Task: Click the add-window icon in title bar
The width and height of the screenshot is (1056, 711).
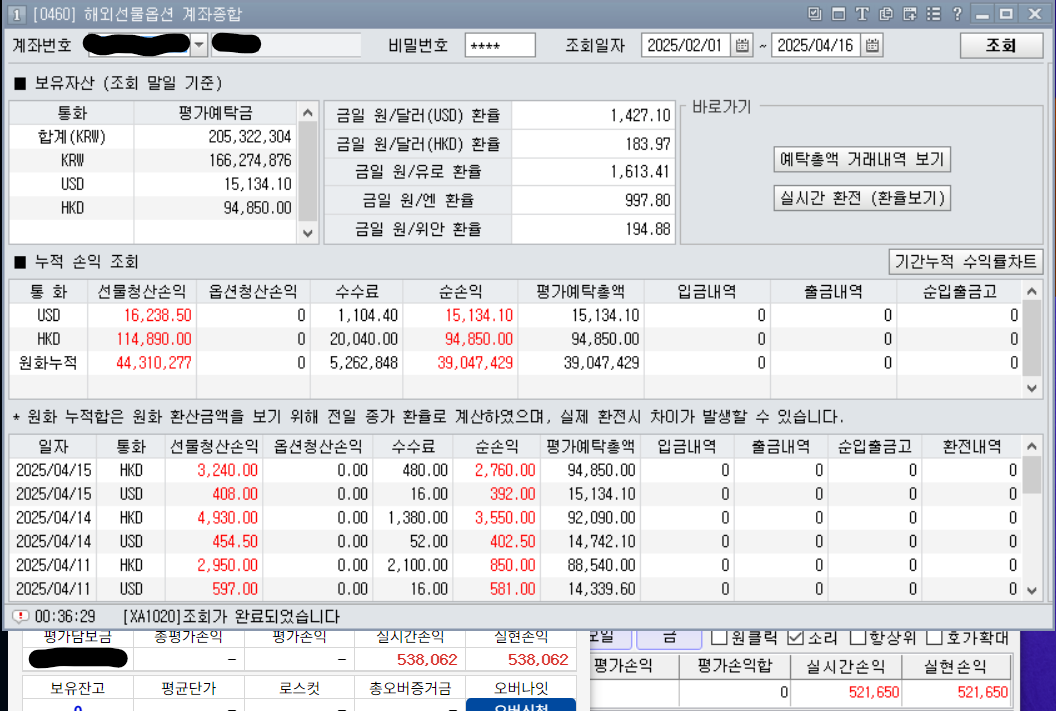Action: pyautogui.click(x=910, y=13)
